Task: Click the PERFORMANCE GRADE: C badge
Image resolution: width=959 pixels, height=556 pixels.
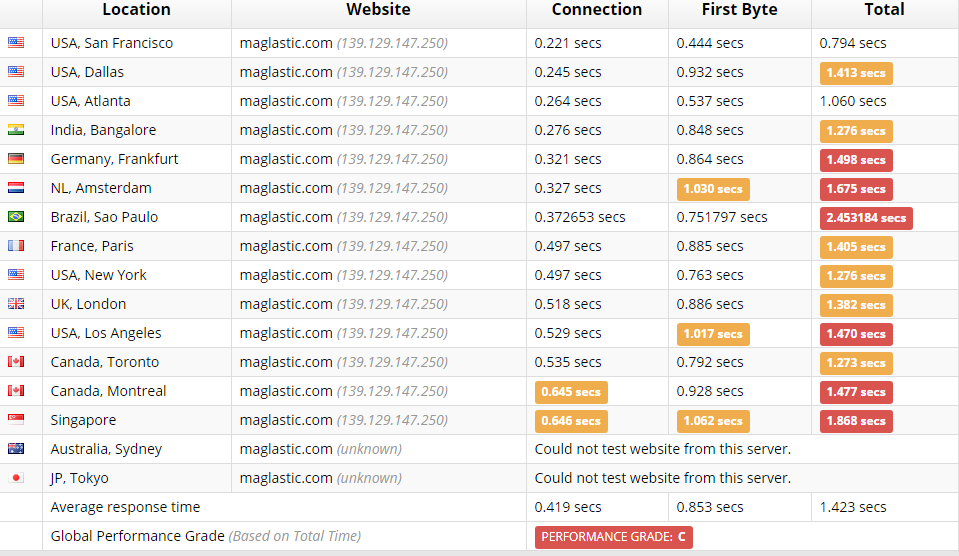Action: [x=613, y=537]
